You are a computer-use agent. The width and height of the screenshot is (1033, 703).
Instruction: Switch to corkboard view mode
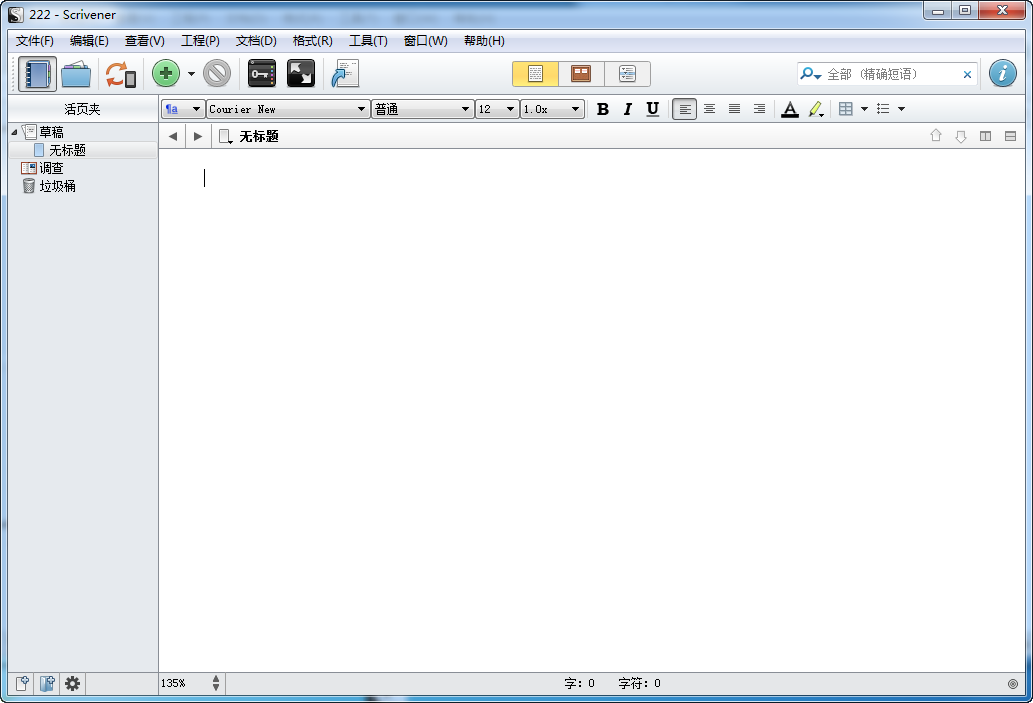point(581,74)
